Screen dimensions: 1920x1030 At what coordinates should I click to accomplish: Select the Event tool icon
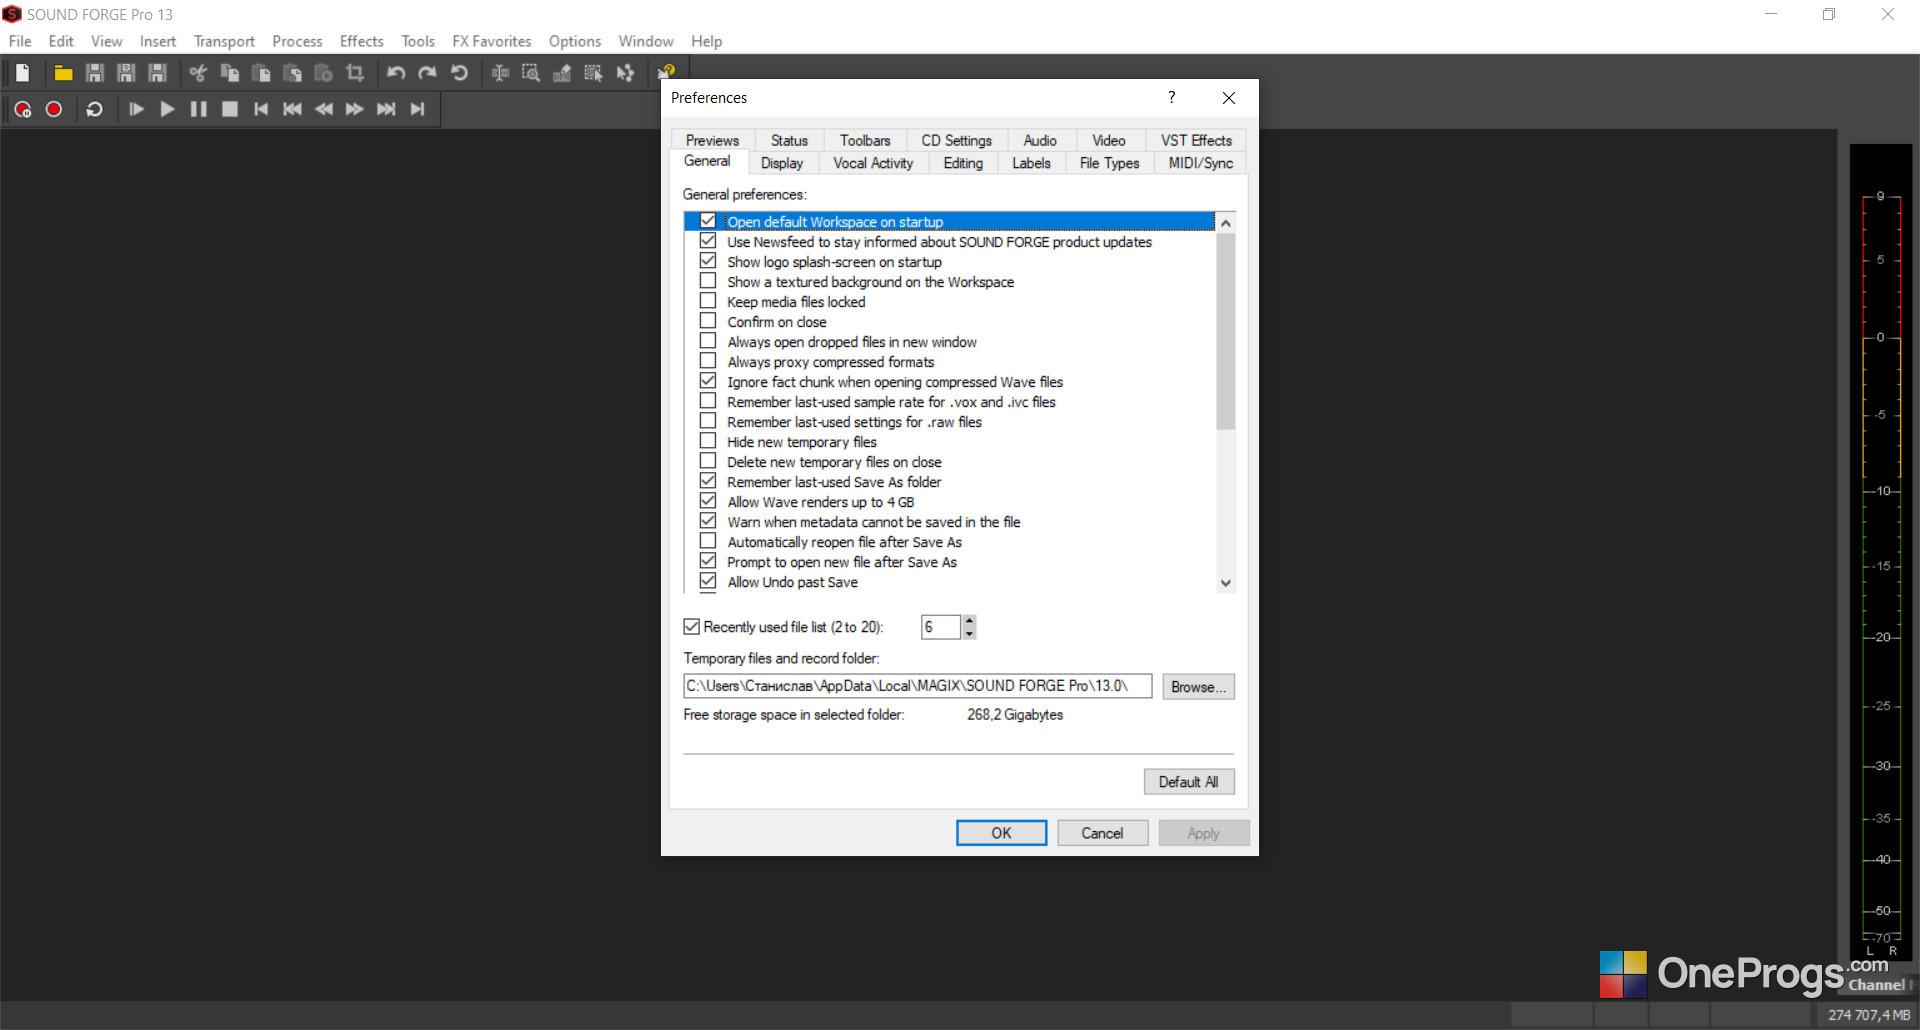[x=593, y=73]
